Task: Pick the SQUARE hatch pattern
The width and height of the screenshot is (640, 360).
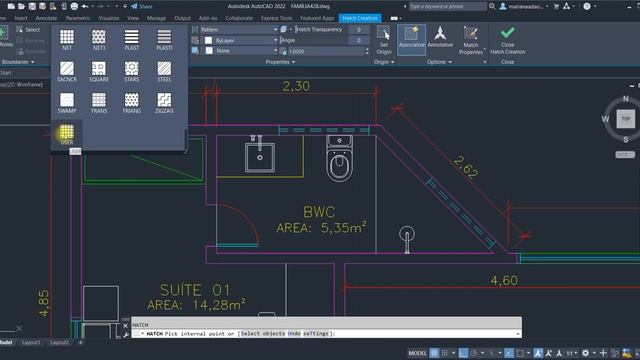Action: coord(99,71)
